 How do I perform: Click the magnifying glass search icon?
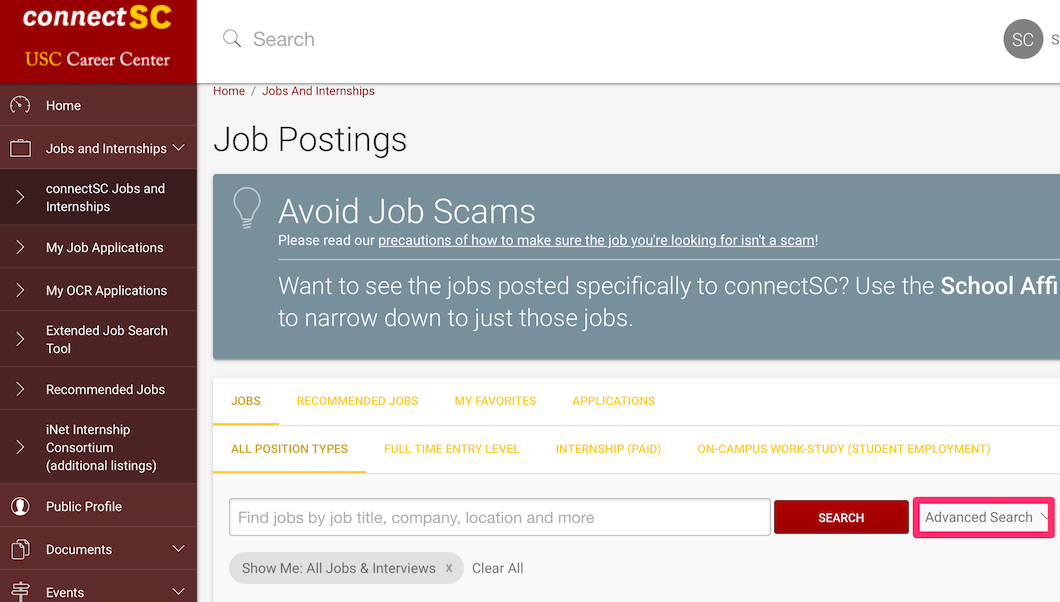pos(232,39)
